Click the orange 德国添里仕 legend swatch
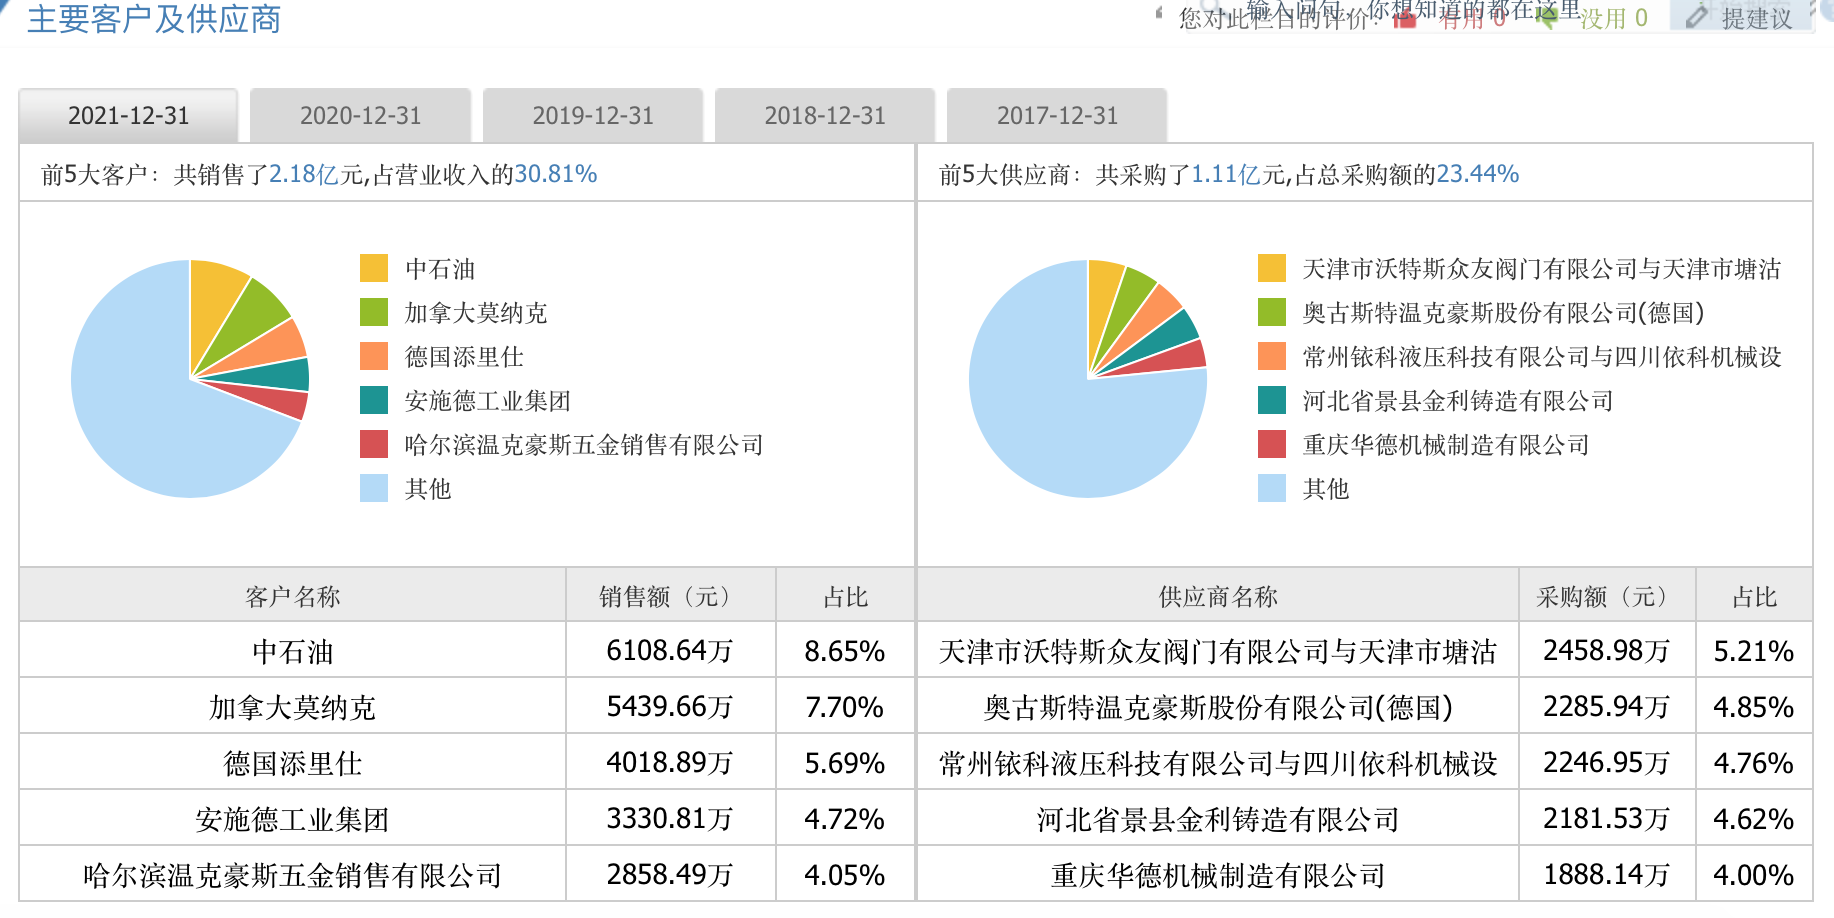 [374, 356]
